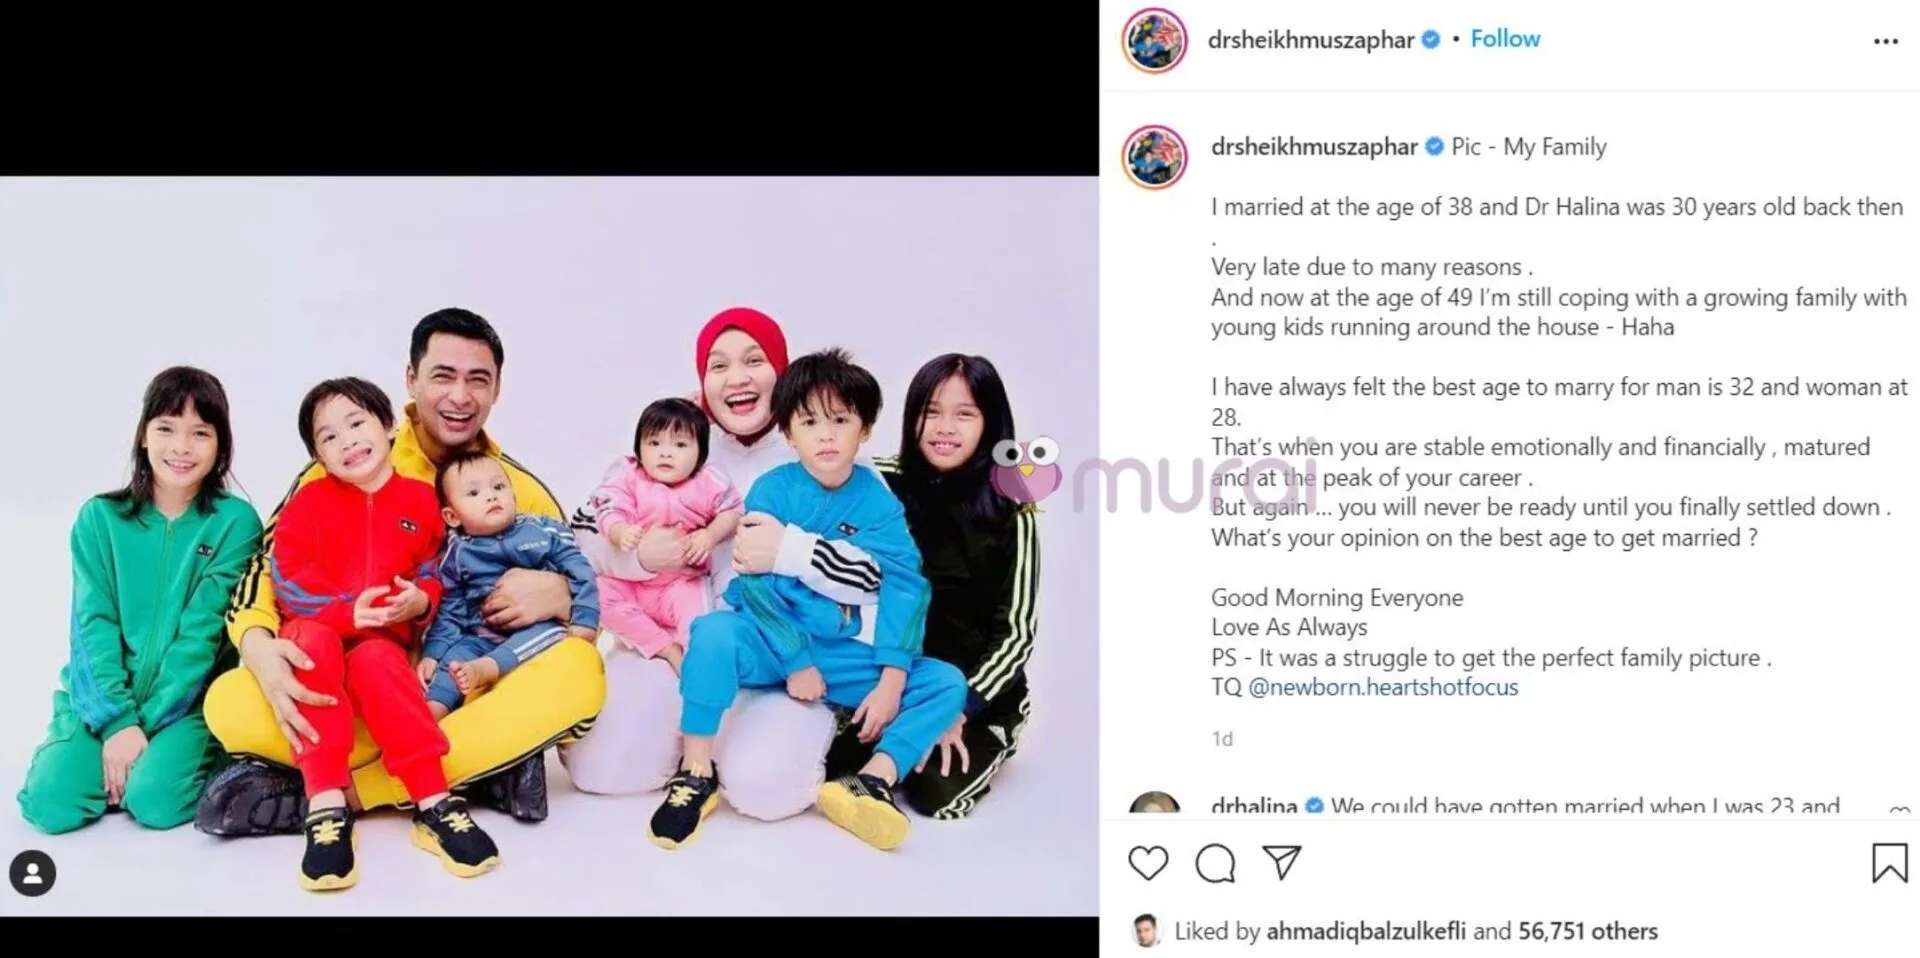
Task: View the 56,751 others likes list
Action: pyautogui.click(x=1587, y=931)
